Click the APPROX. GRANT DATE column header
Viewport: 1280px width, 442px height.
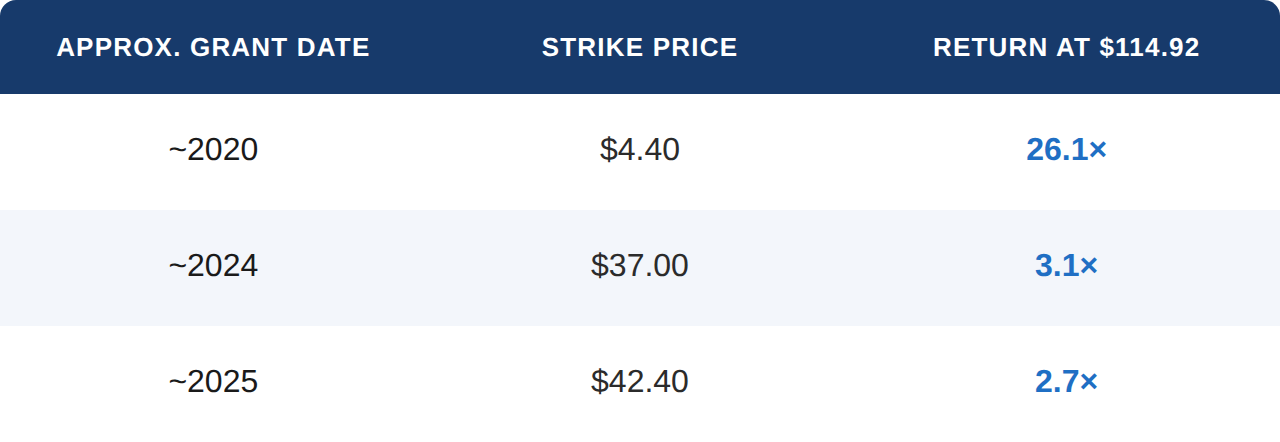pos(213,47)
